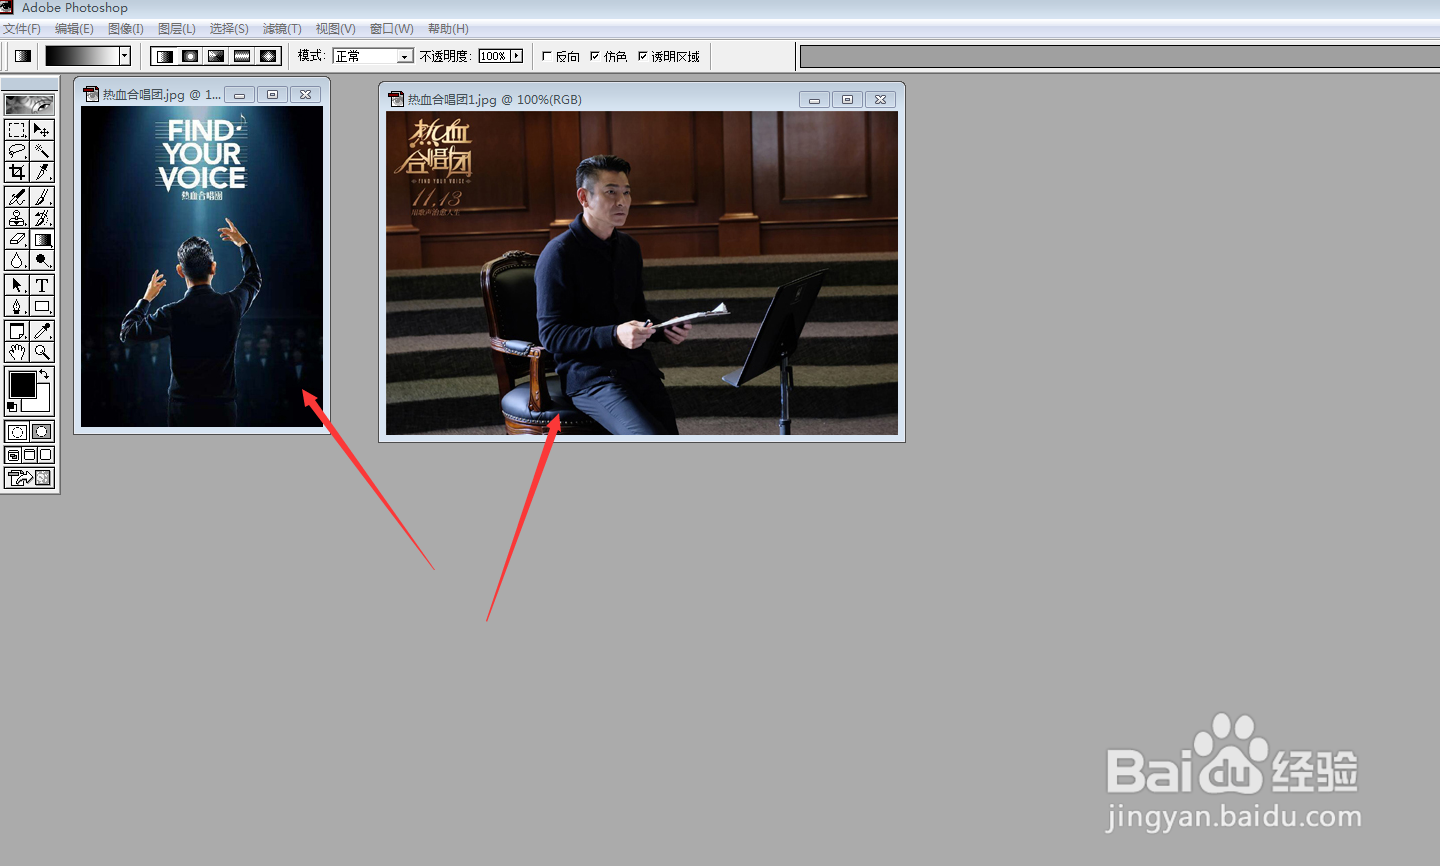Click the seated man photo canvas
The image size is (1440, 866).
tap(642, 273)
